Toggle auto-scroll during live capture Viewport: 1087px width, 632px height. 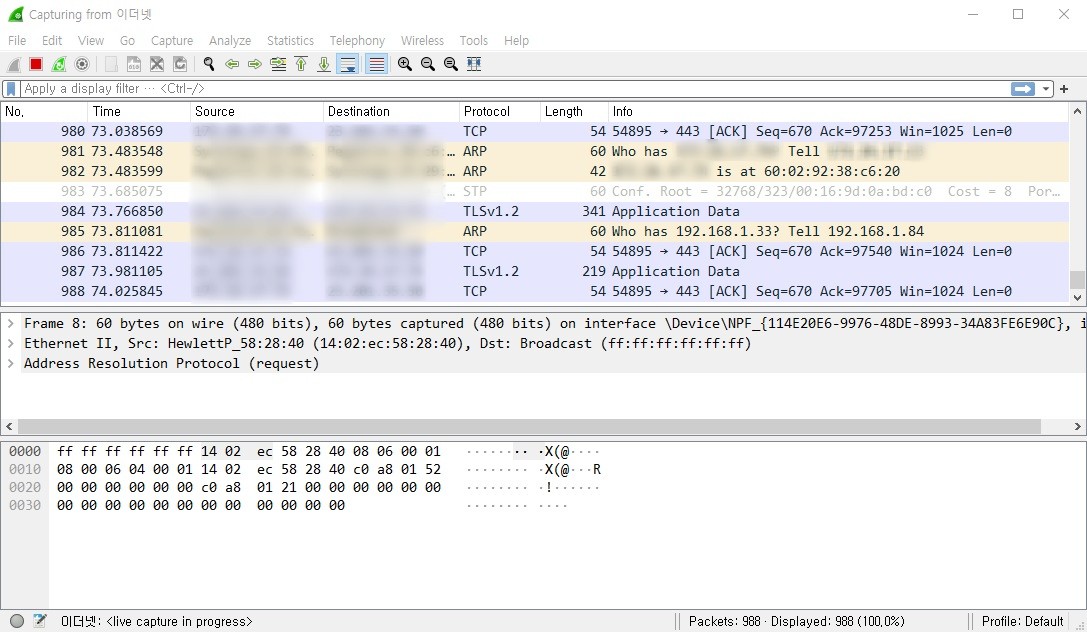(347, 64)
